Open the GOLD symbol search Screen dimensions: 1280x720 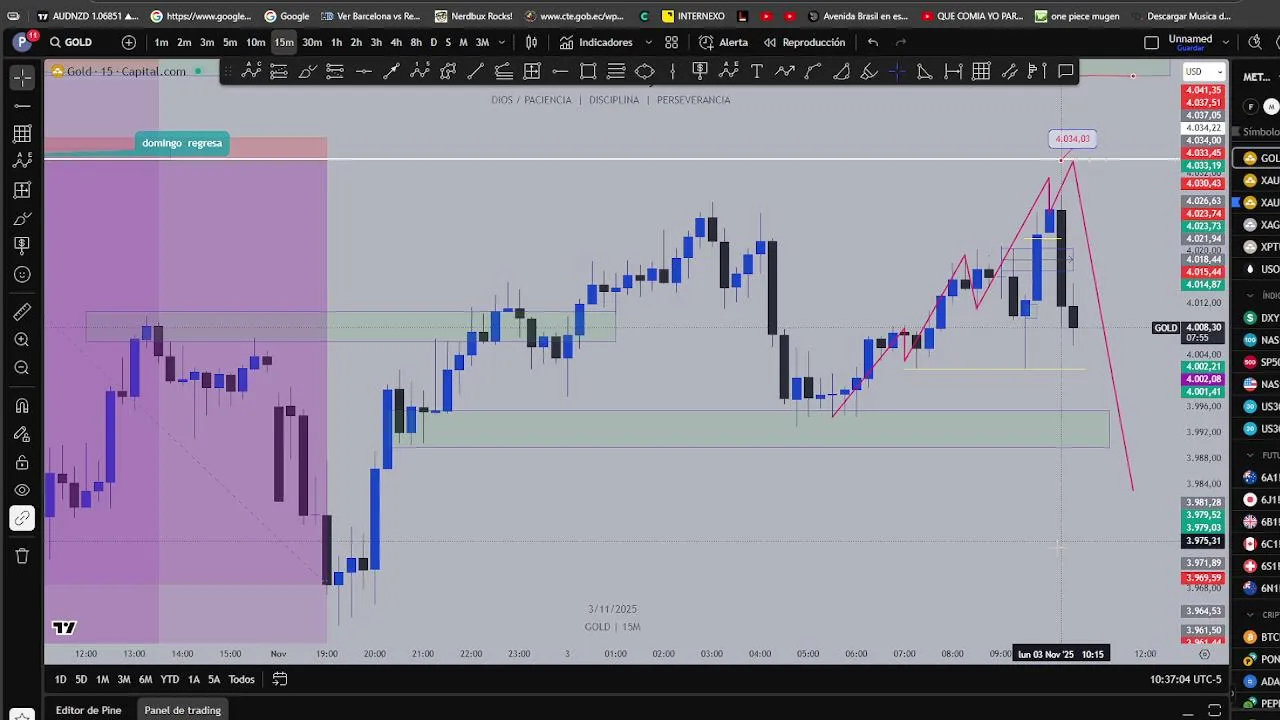(x=72, y=42)
